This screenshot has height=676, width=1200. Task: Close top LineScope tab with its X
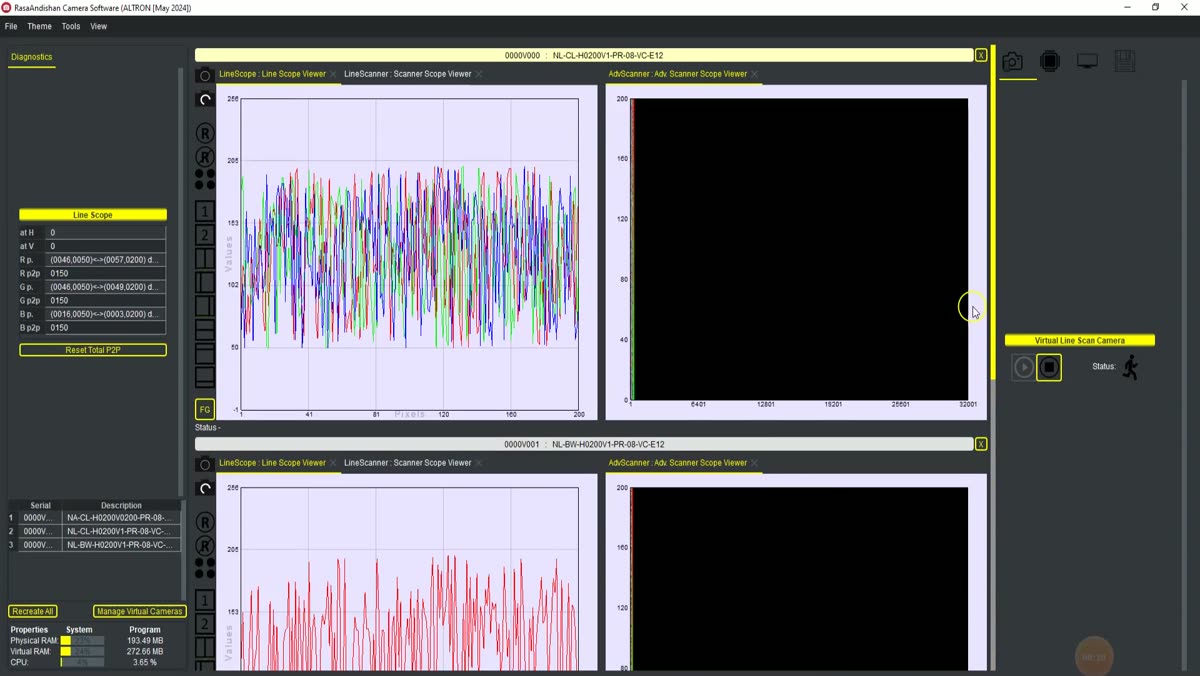(x=333, y=74)
